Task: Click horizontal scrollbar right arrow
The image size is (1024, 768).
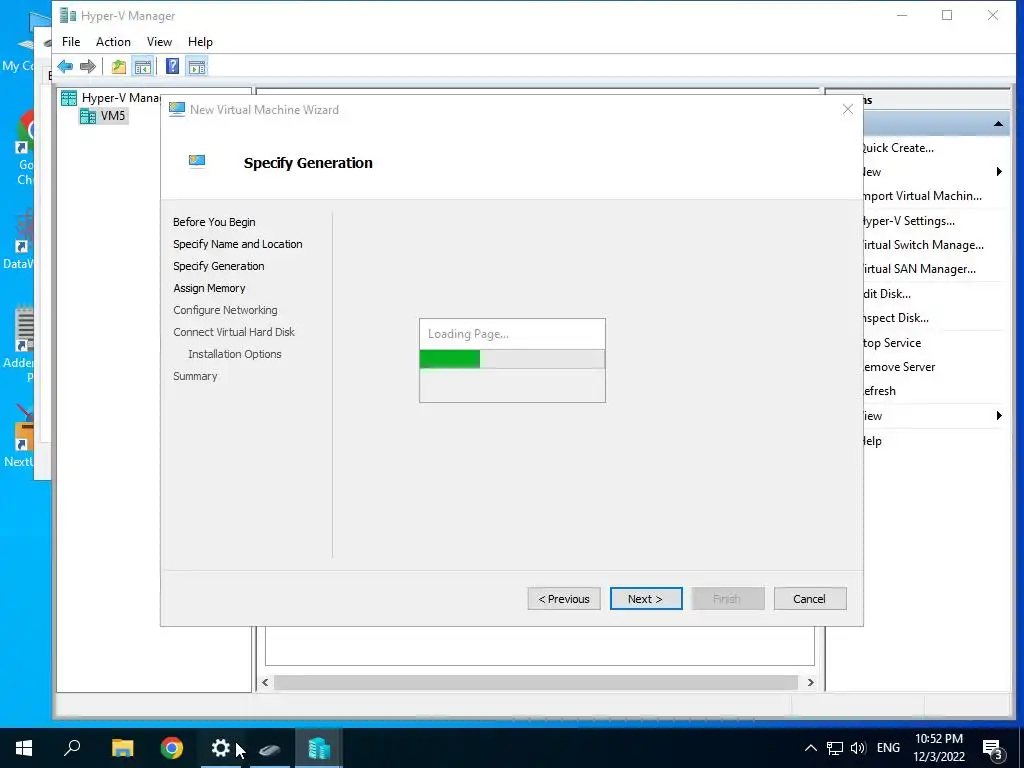Action: [x=810, y=682]
